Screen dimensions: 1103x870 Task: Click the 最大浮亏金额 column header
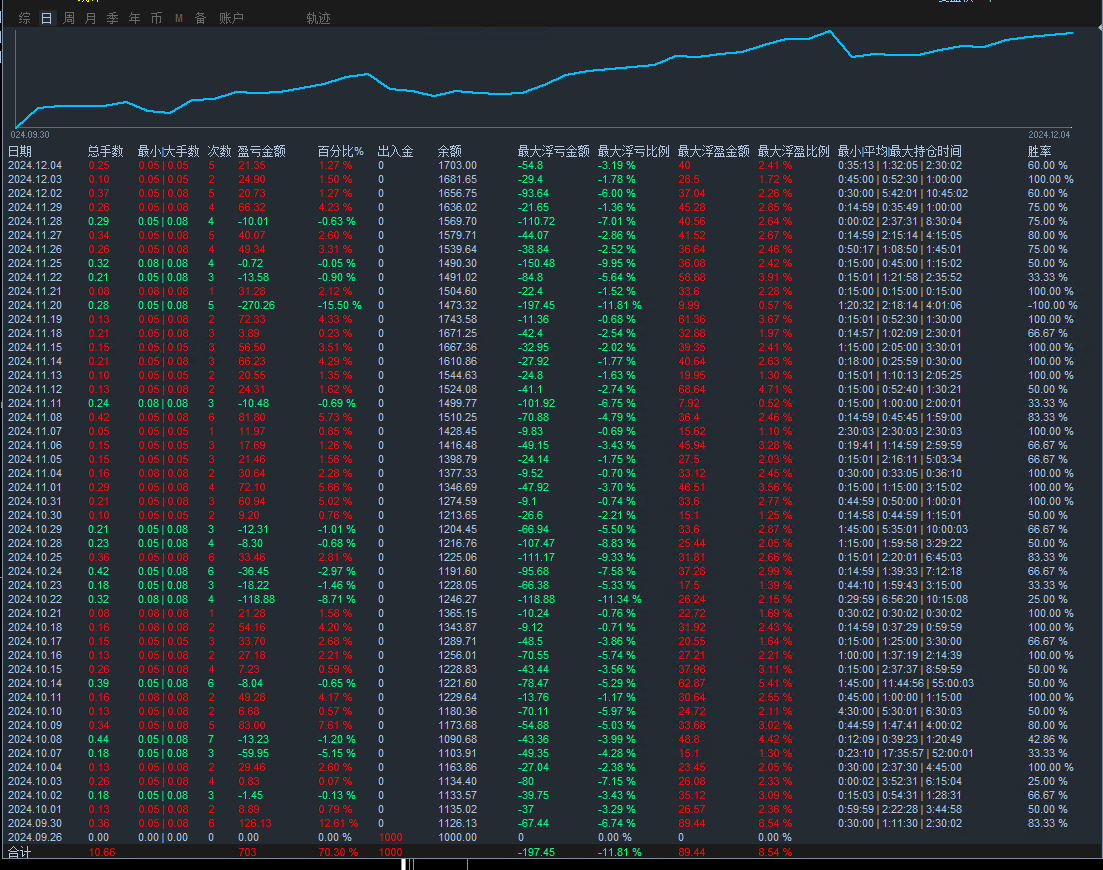(x=553, y=151)
